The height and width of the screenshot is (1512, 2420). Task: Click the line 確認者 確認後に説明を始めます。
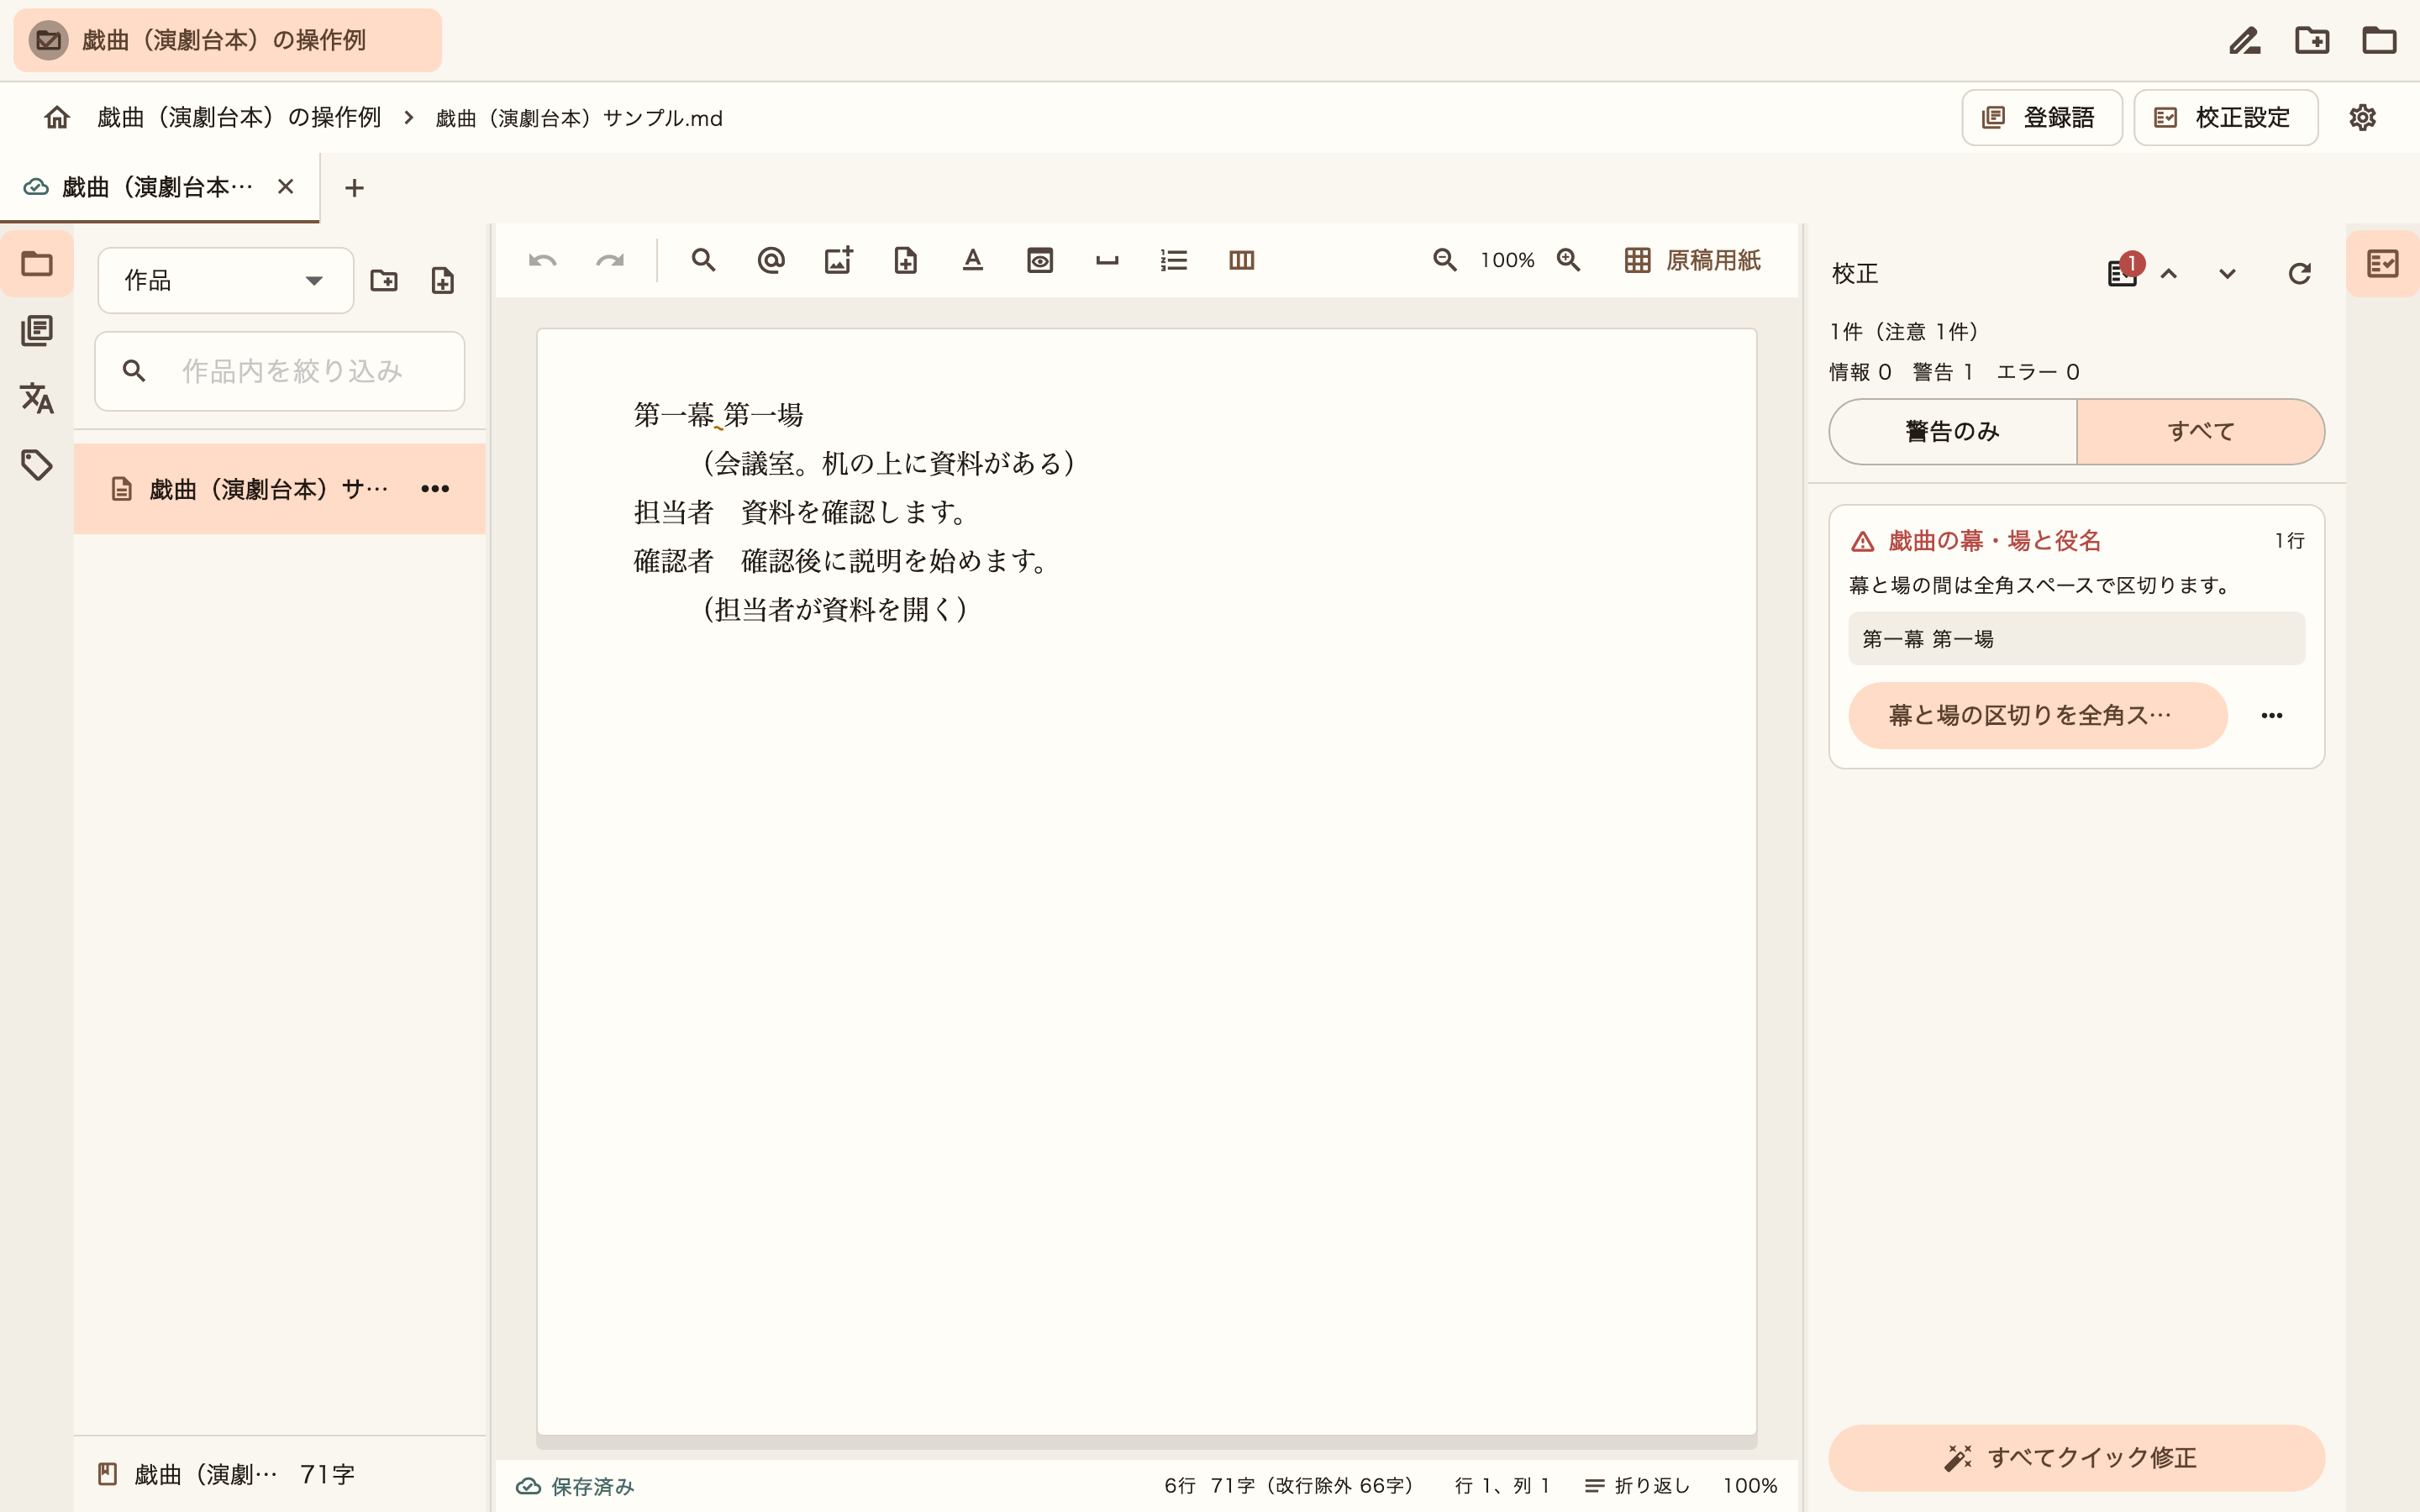pos(841,561)
